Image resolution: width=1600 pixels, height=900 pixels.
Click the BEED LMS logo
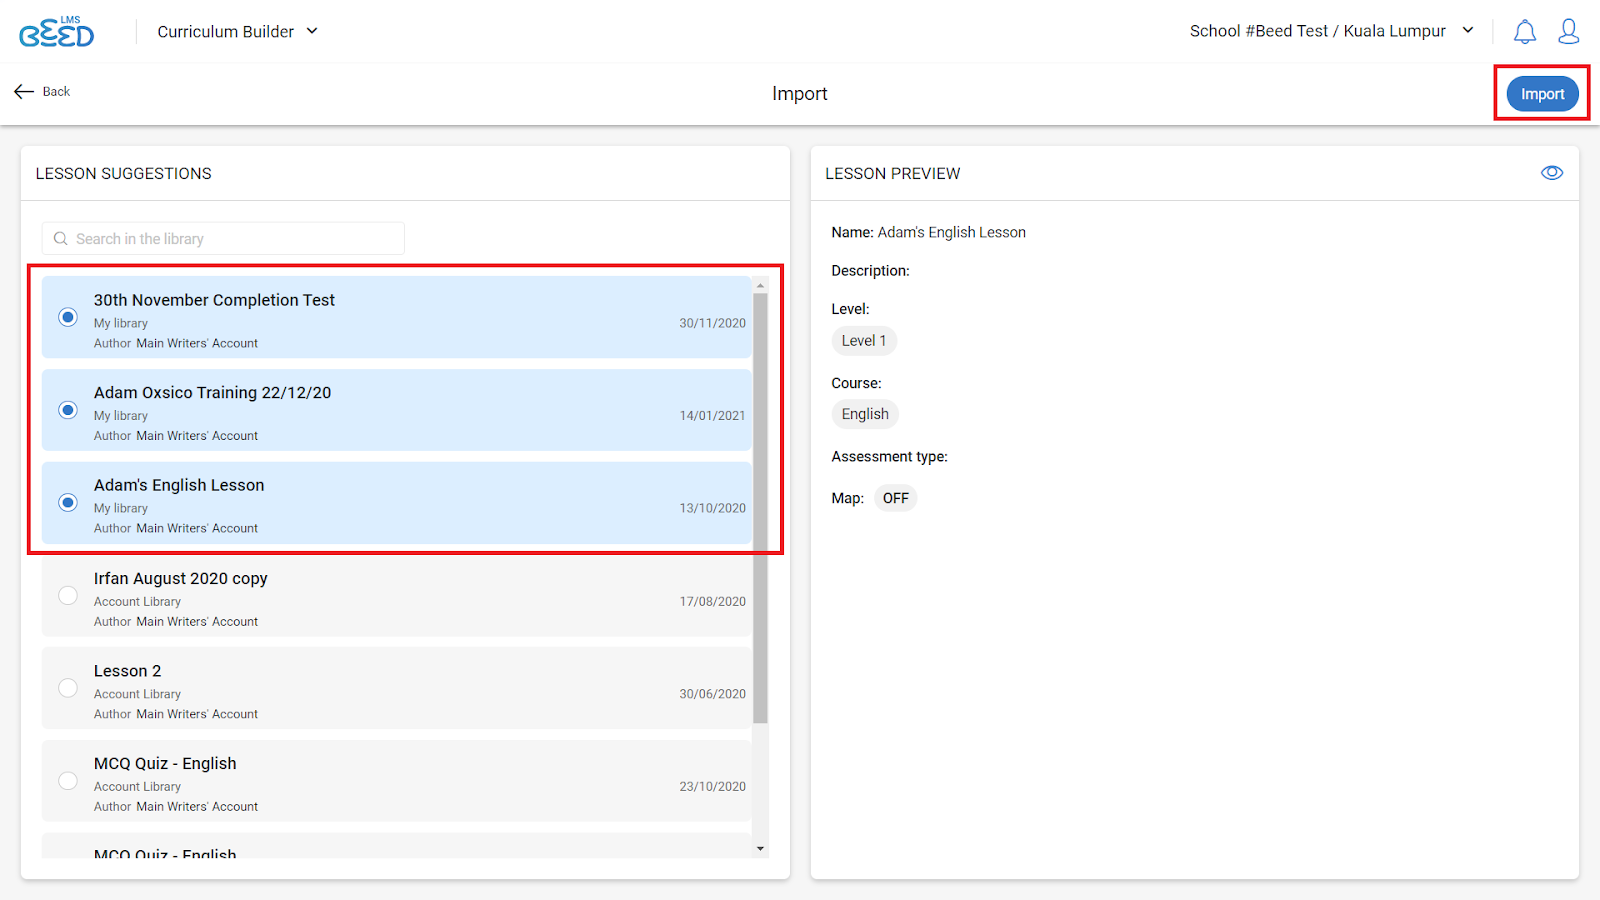57,32
